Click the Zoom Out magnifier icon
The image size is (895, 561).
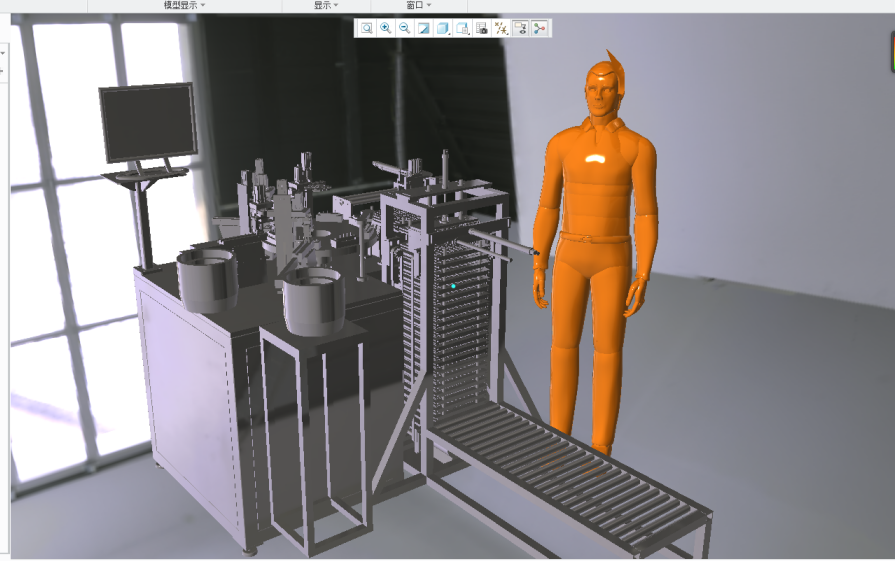(405, 28)
